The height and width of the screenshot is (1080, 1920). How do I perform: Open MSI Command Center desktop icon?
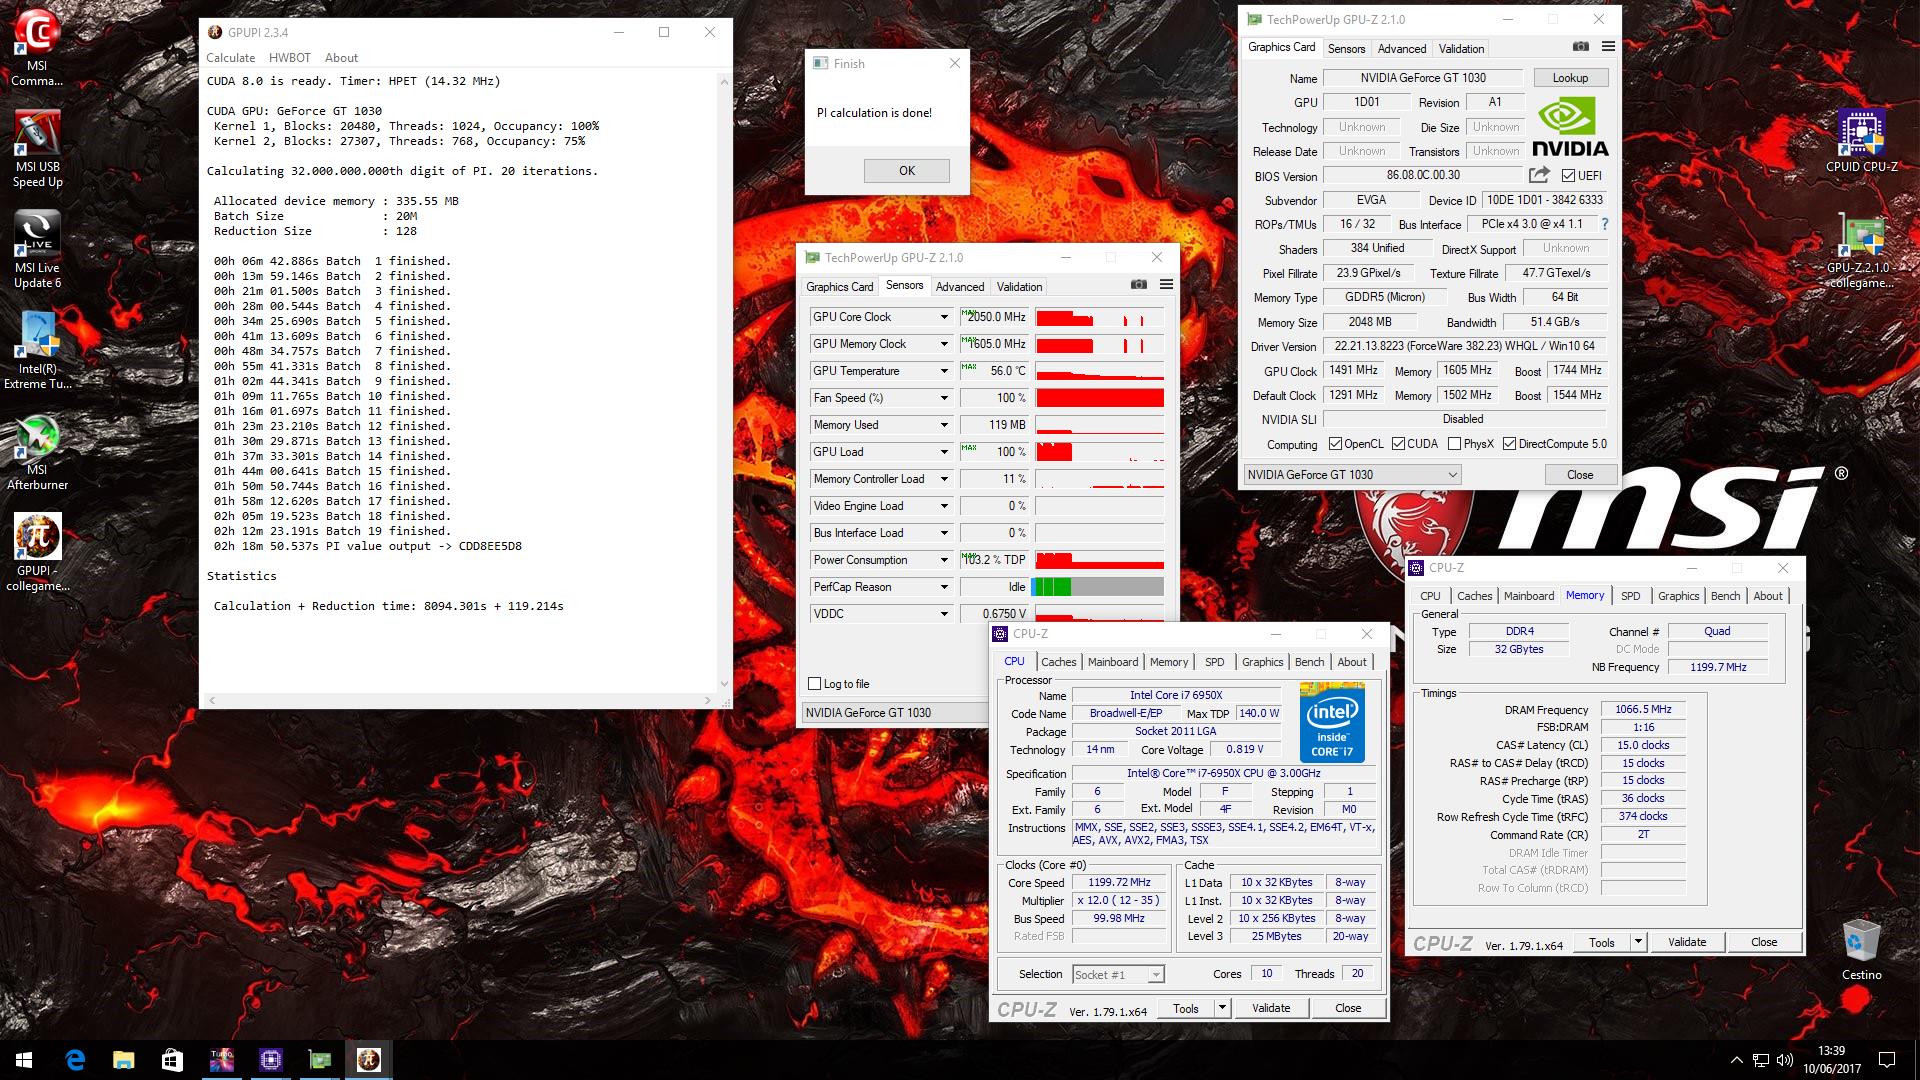[x=37, y=48]
